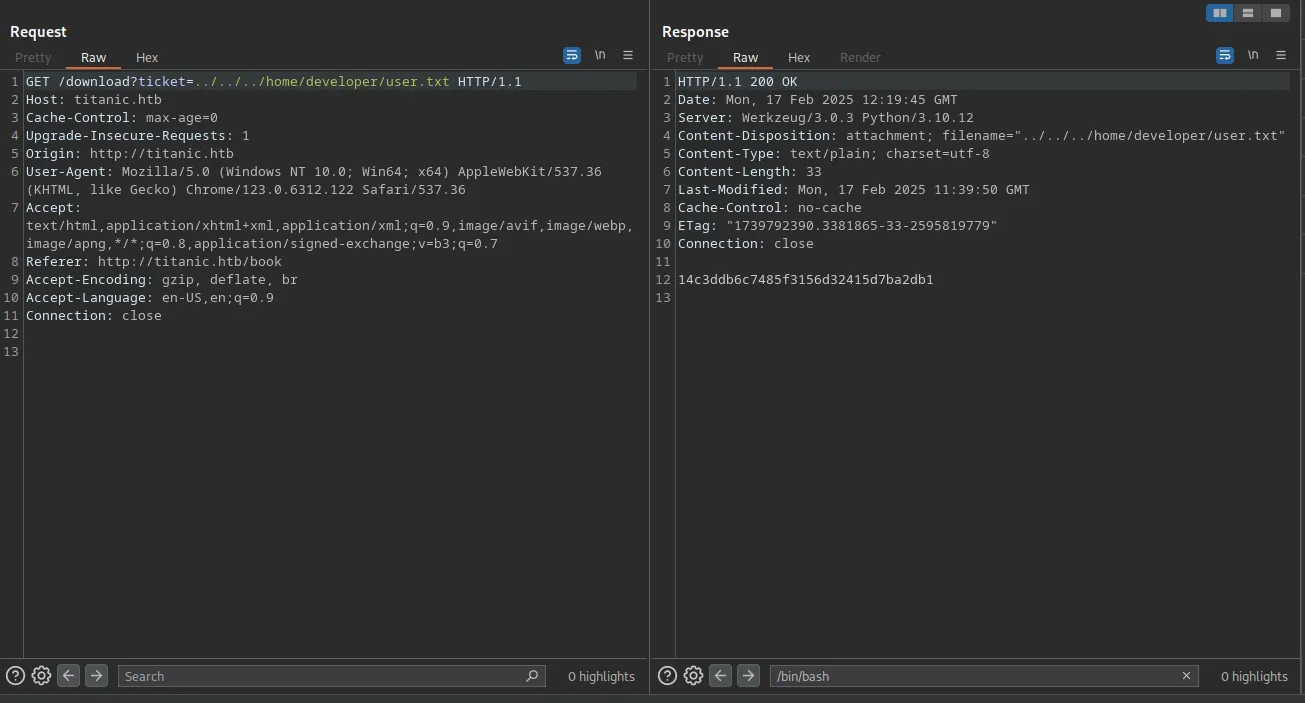Toggle word wrap in Response panel
1305x703 pixels.
coord(1225,56)
